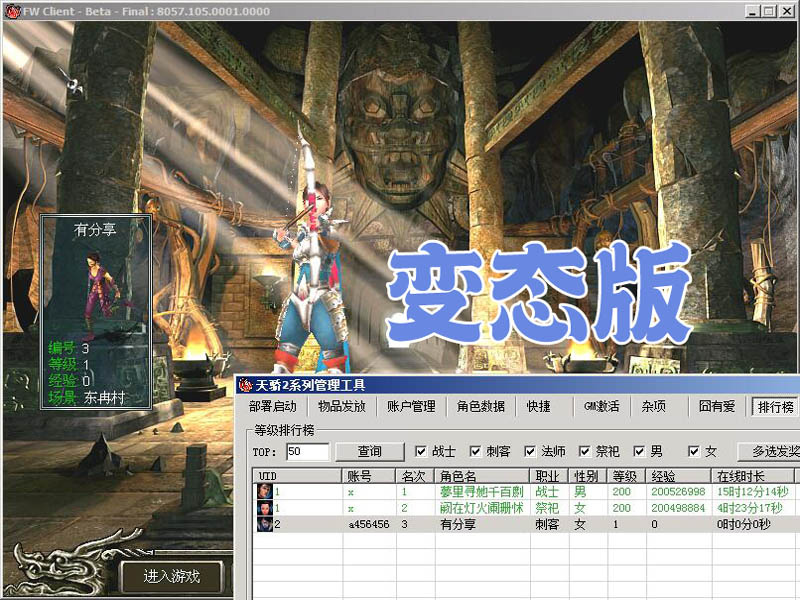800x600 pixels.
Task: Click the 刺客 class cell in the table
Action: (x=547, y=524)
